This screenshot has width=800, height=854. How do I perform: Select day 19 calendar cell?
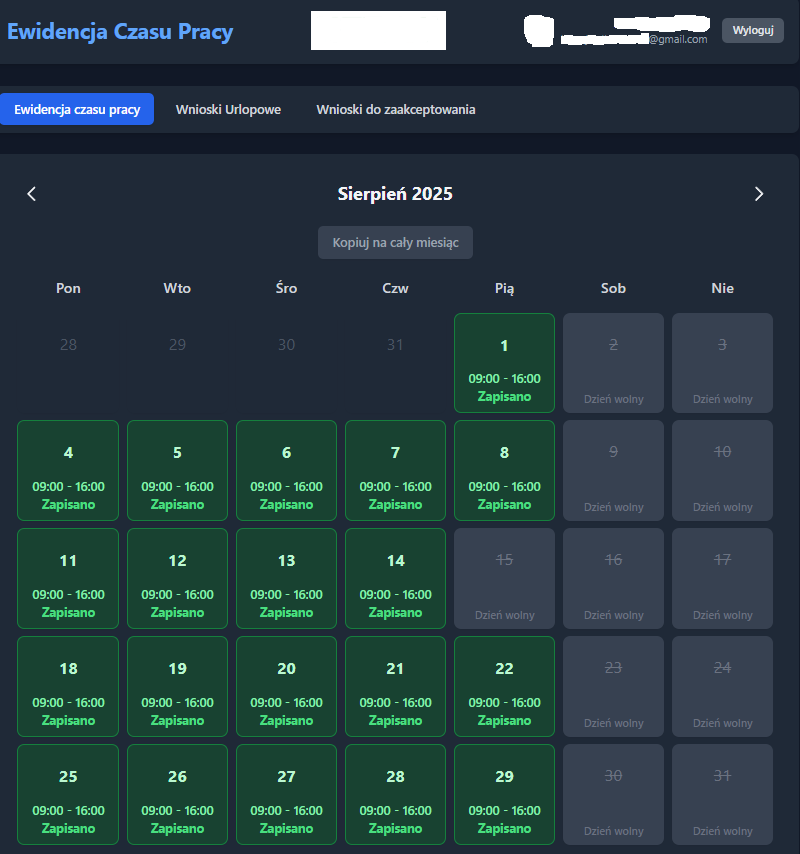pyautogui.click(x=178, y=686)
